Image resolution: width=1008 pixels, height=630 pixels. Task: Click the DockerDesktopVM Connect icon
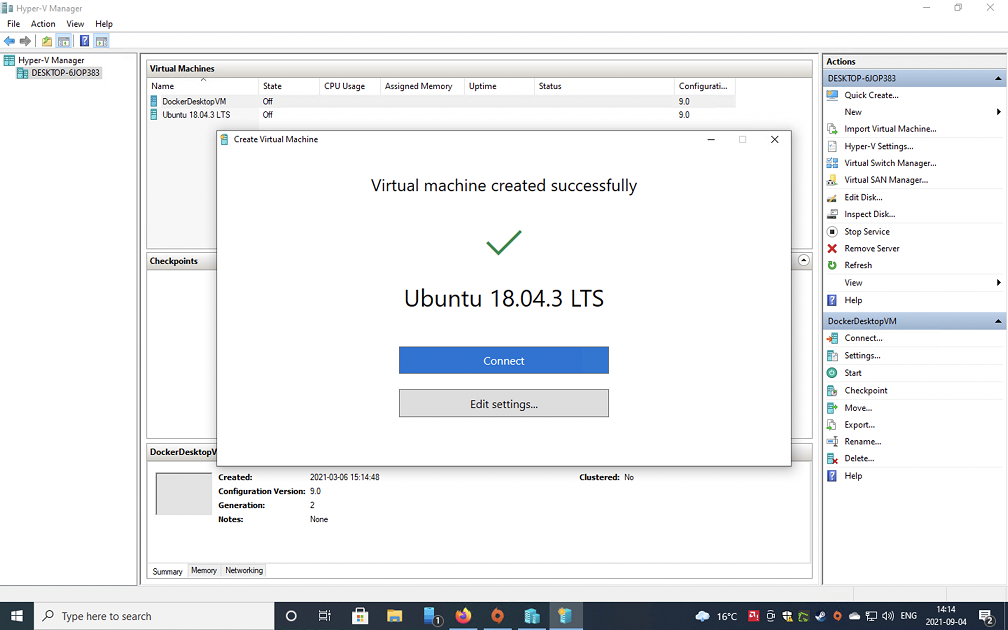click(x=832, y=338)
